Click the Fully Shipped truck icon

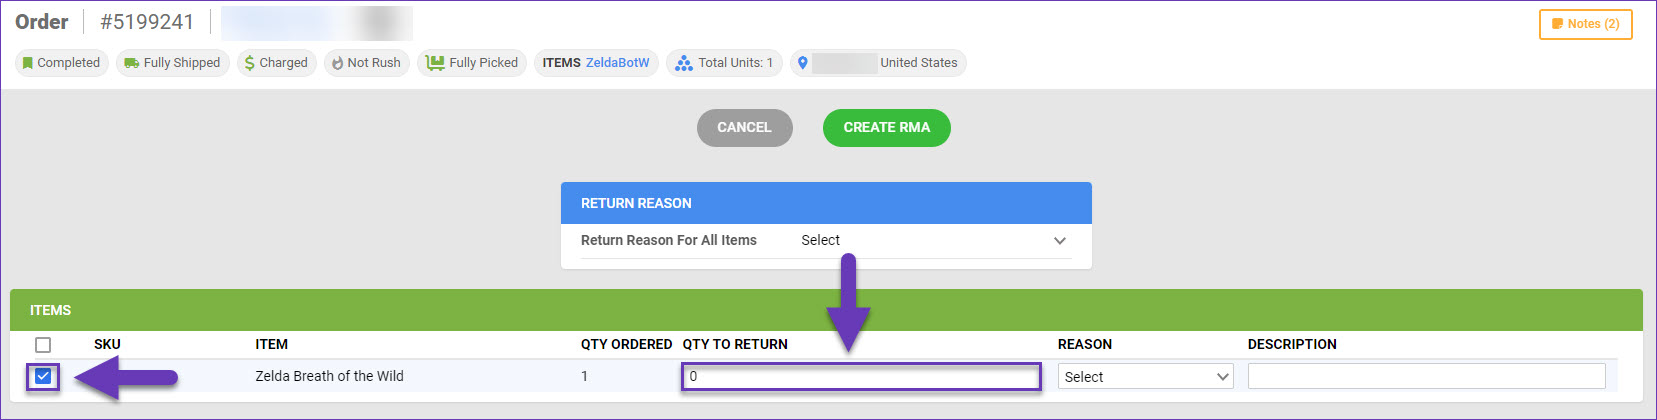tap(131, 63)
